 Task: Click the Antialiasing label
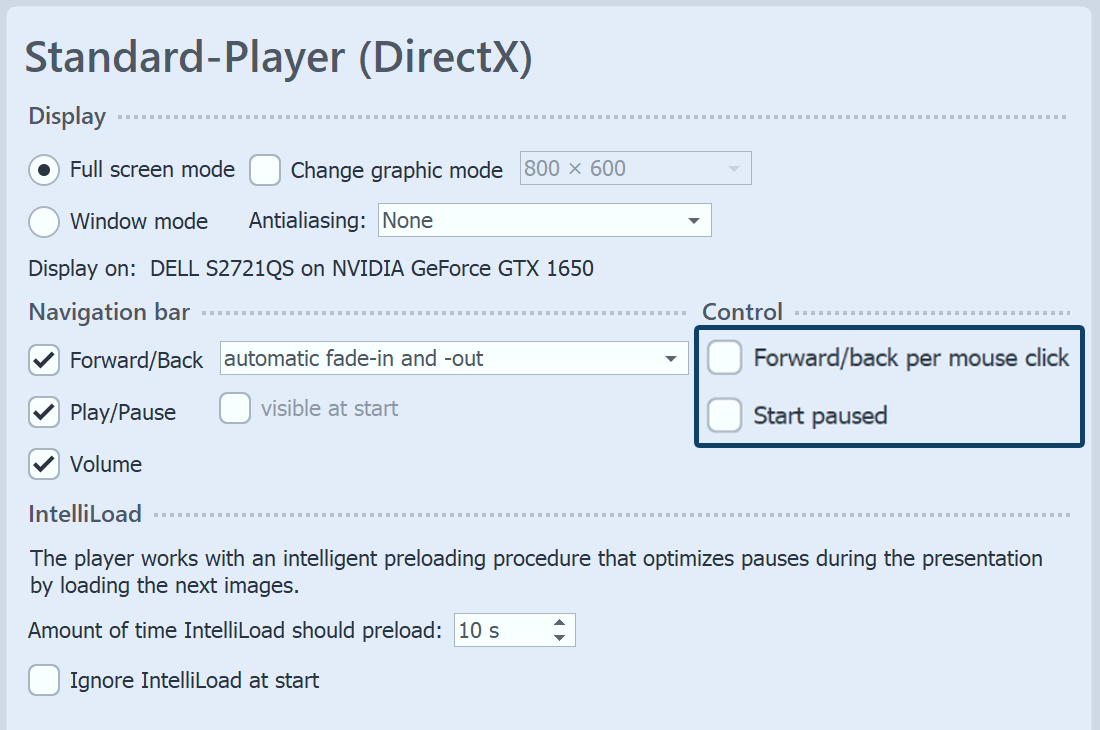307,221
